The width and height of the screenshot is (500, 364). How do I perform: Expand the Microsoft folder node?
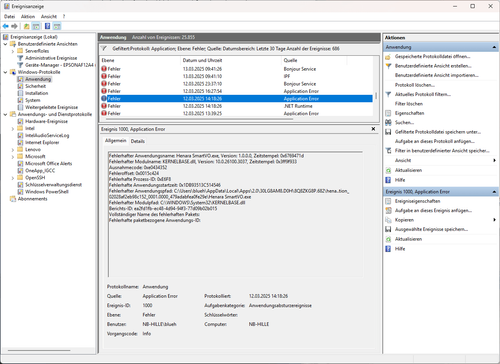[13, 157]
